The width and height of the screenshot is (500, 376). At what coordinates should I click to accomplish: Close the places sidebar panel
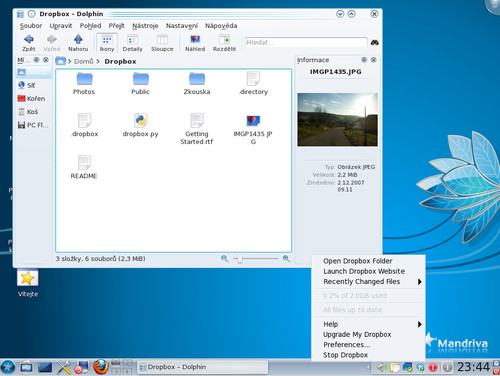(x=46, y=60)
